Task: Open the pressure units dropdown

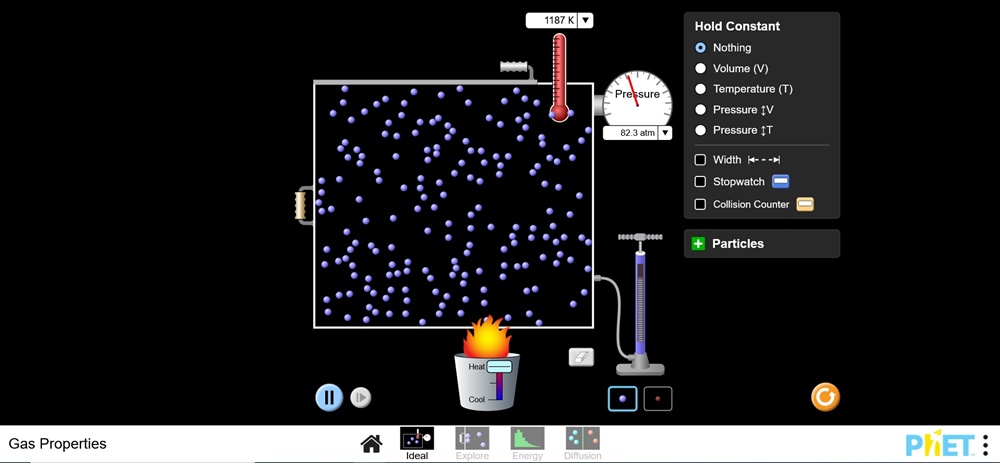Action: 665,133
